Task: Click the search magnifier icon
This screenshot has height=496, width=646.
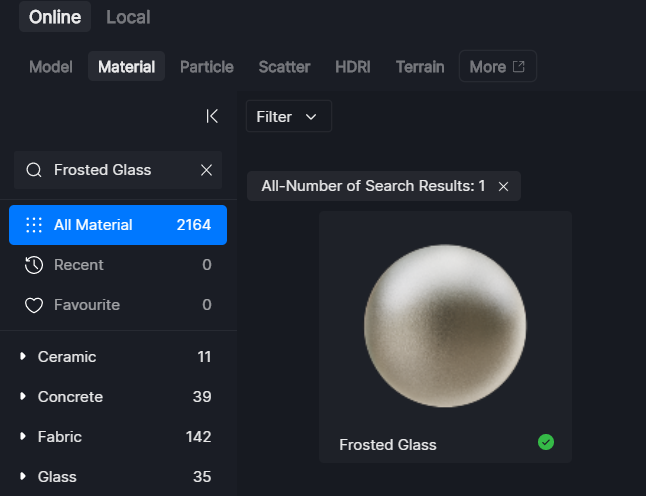Action: [x=34, y=170]
